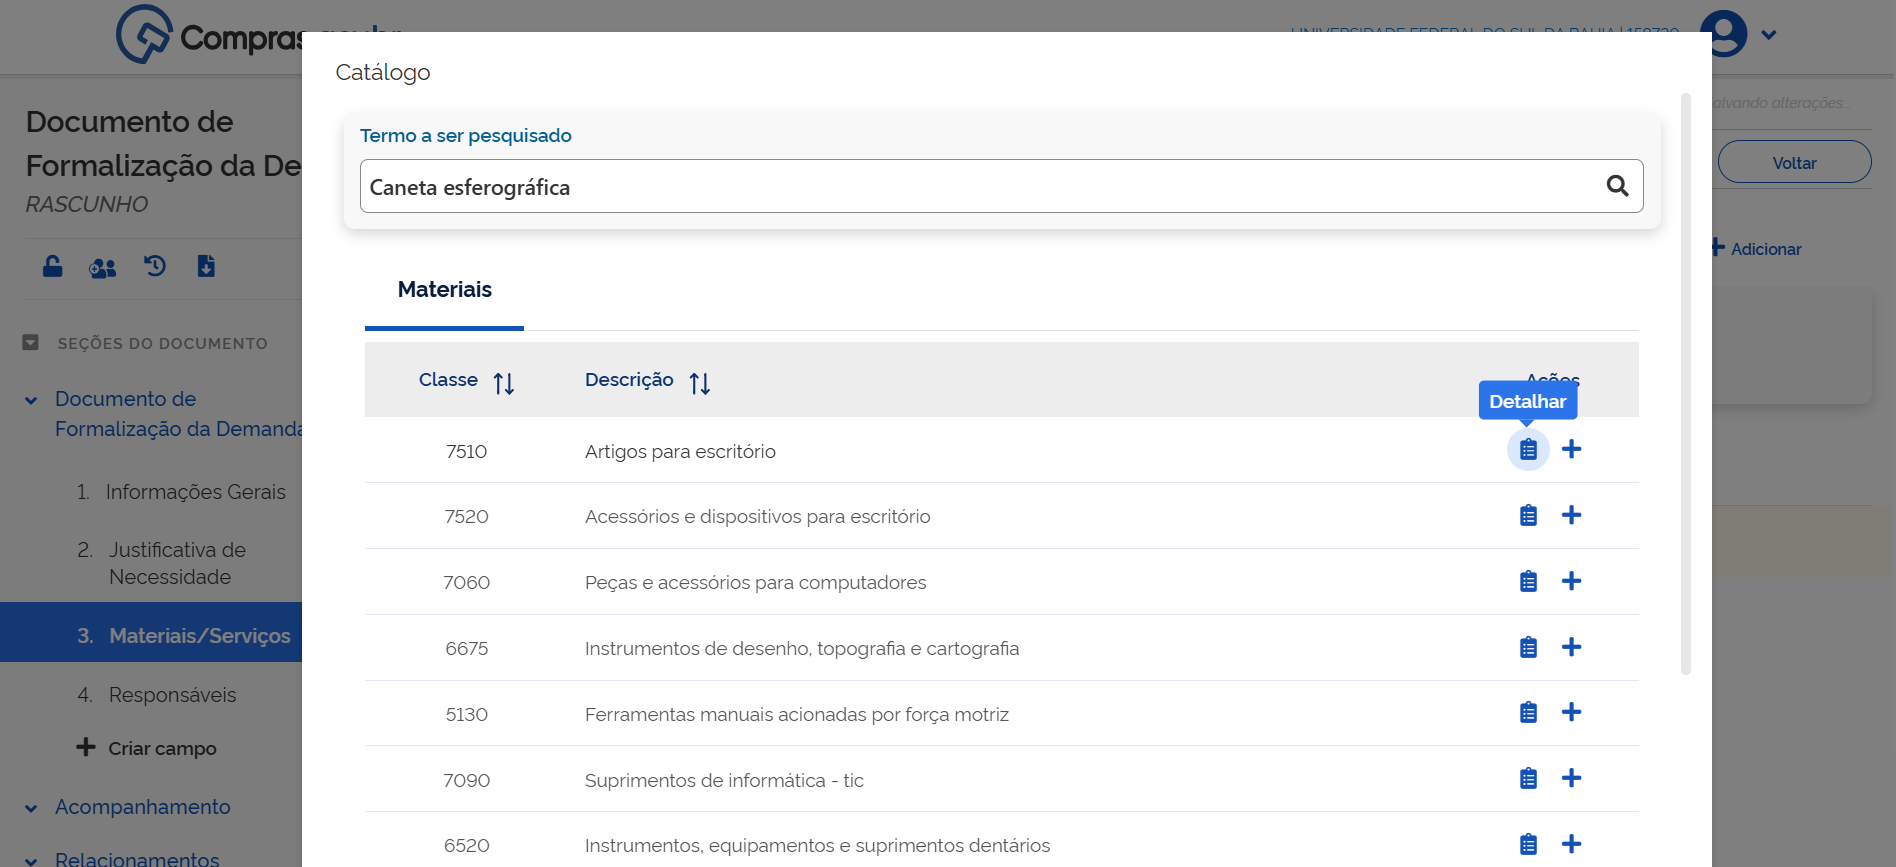Image resolution: width=1896 pixels, height=867 pixels.
Task: Sort table by Classe column
Action: 503,383
